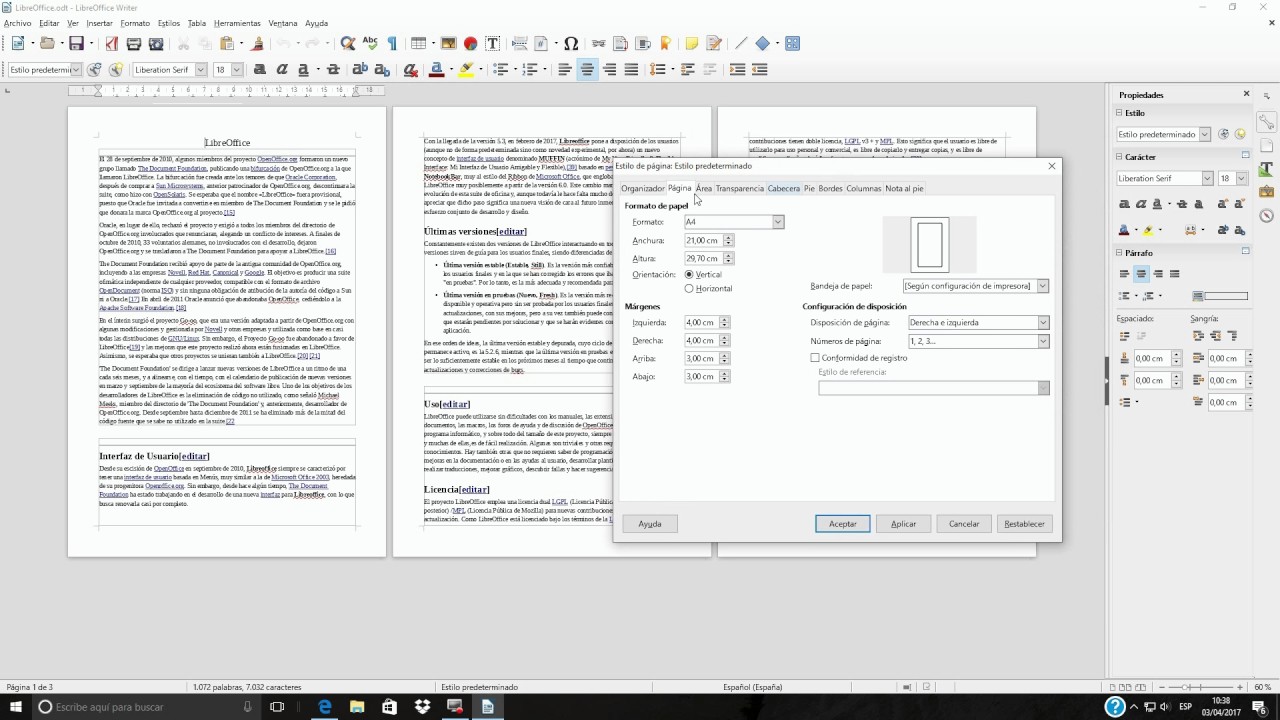Click the Insert table icon
The height and width of the screenshot is (720, 1280).
coord(418,44)
